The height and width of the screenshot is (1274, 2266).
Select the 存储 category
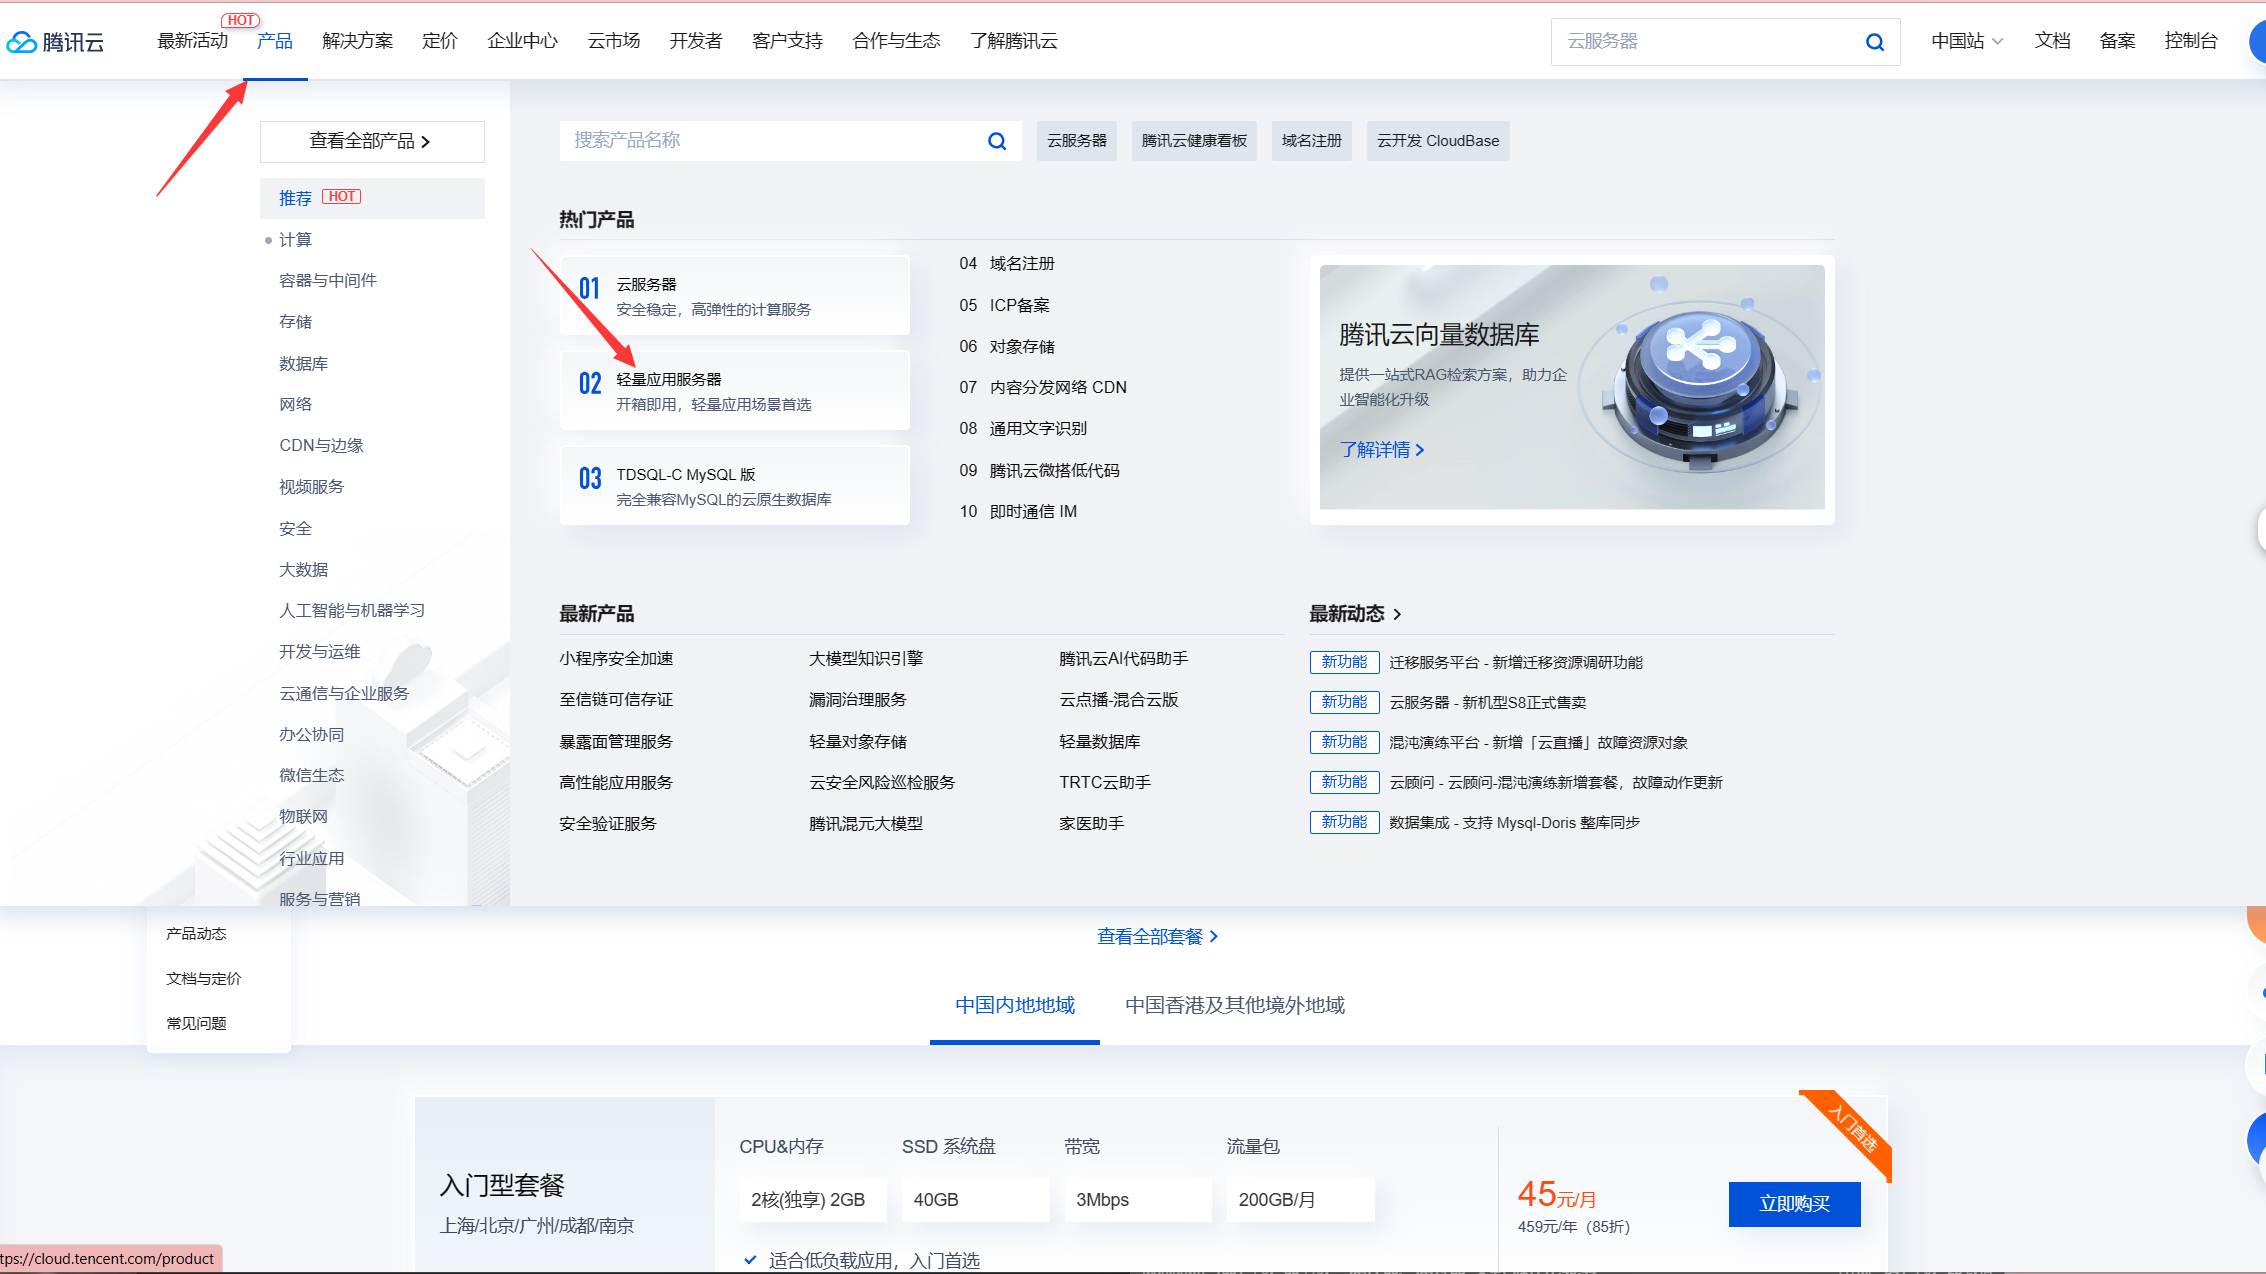pyautogui.click(x=295, y=322)
